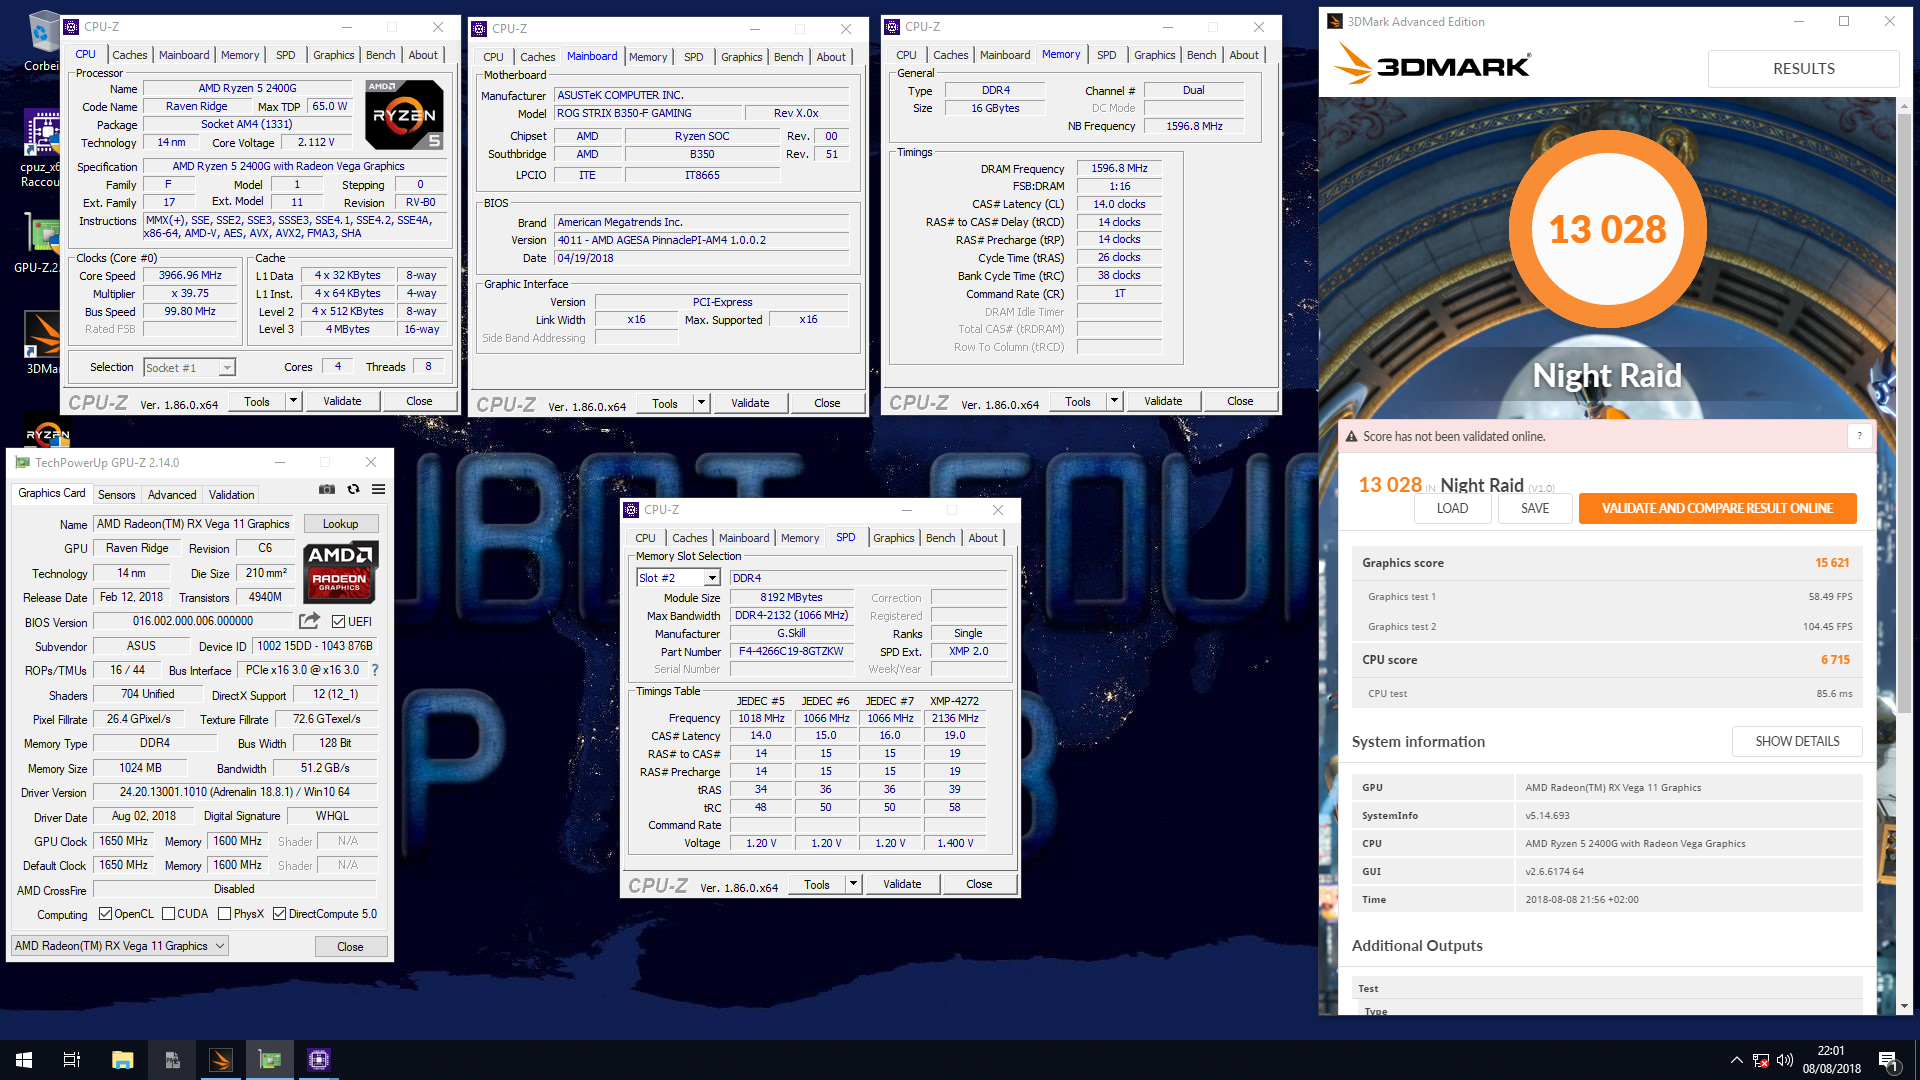This screenshot has height=1080, width=1920.
Task: Open Validation tab in GPU-Z
Action: [x=231, y=494]
